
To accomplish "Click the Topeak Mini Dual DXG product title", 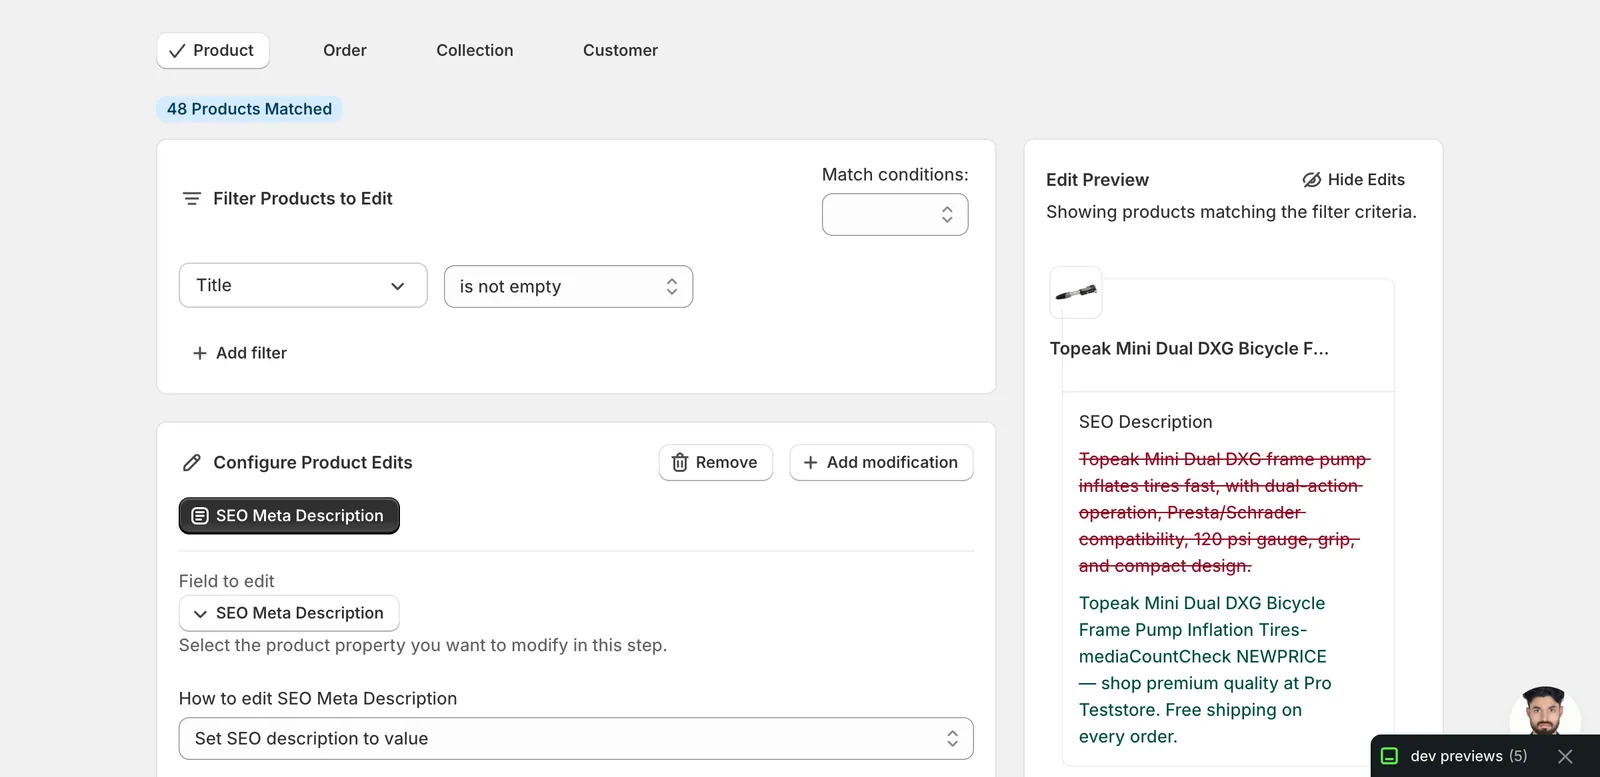I will click(1189, 349).
